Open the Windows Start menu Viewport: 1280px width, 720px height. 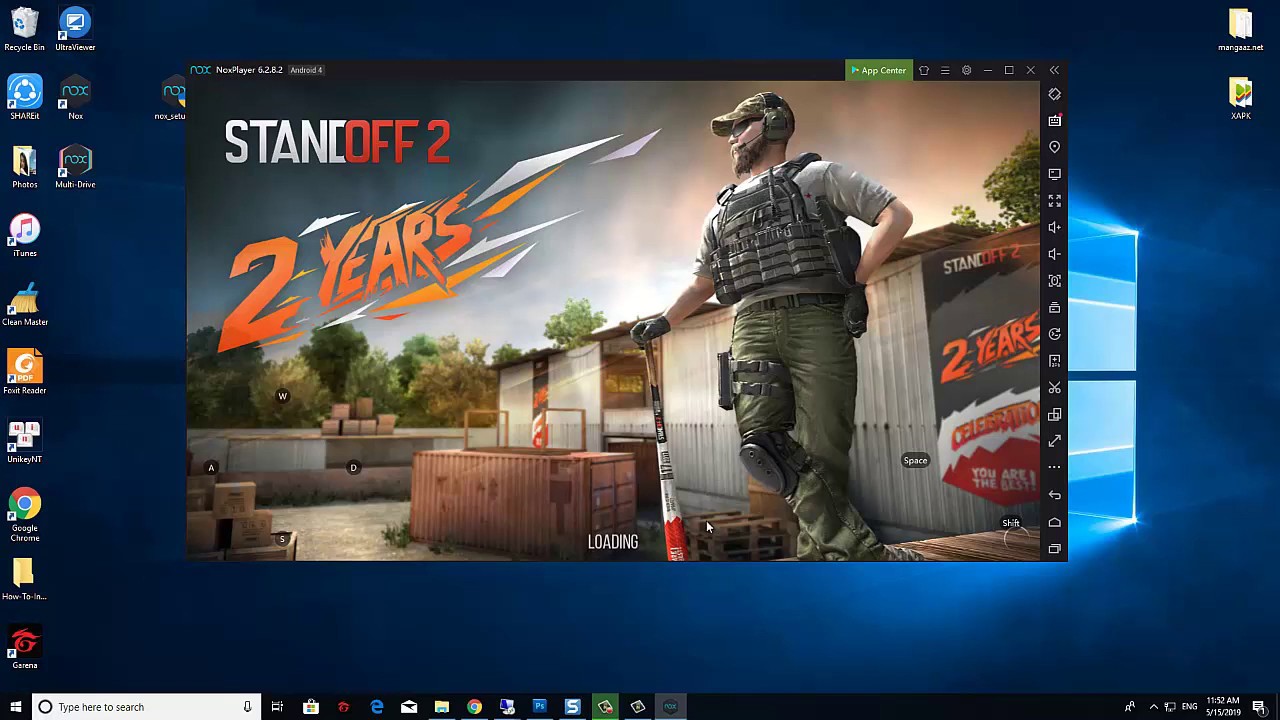(x=15, y=707)
